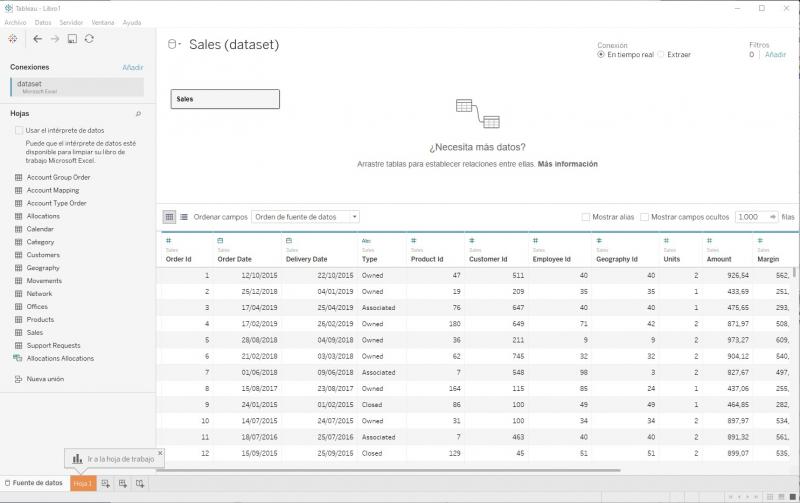800x503 pixels.
Task: Close the 'Ir a la hoja de trabajo' tooltip
Action: (160, 452)
